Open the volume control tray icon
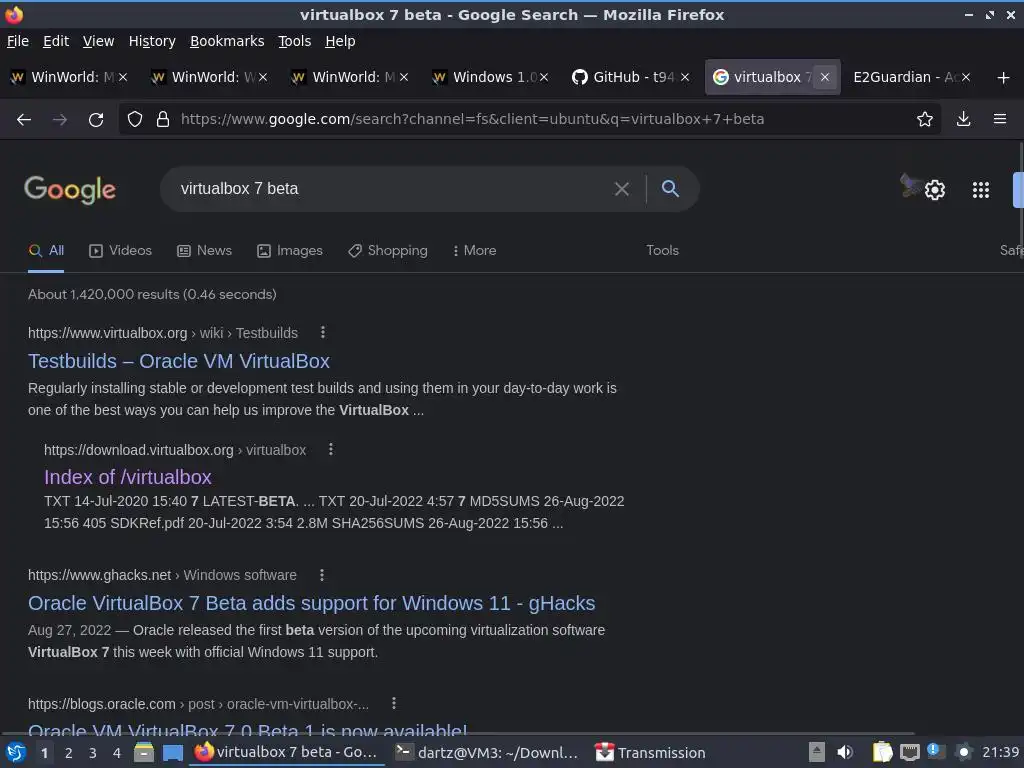This screenshot has height=768, width=1024. point(845,752)
